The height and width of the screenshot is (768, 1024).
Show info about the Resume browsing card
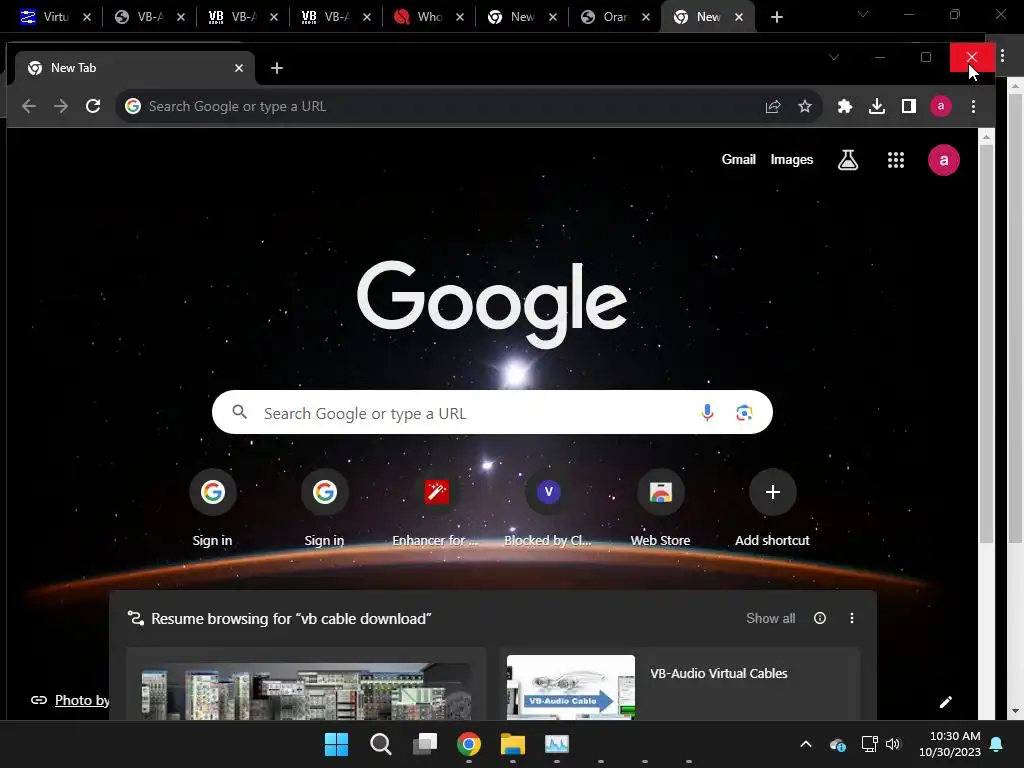(820, 618)
